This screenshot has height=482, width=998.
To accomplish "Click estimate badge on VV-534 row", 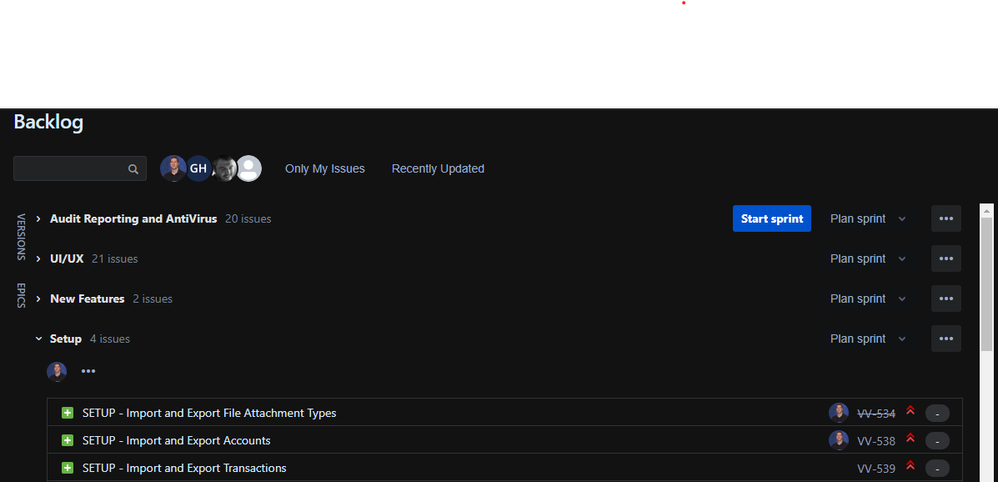I will 937,414.
